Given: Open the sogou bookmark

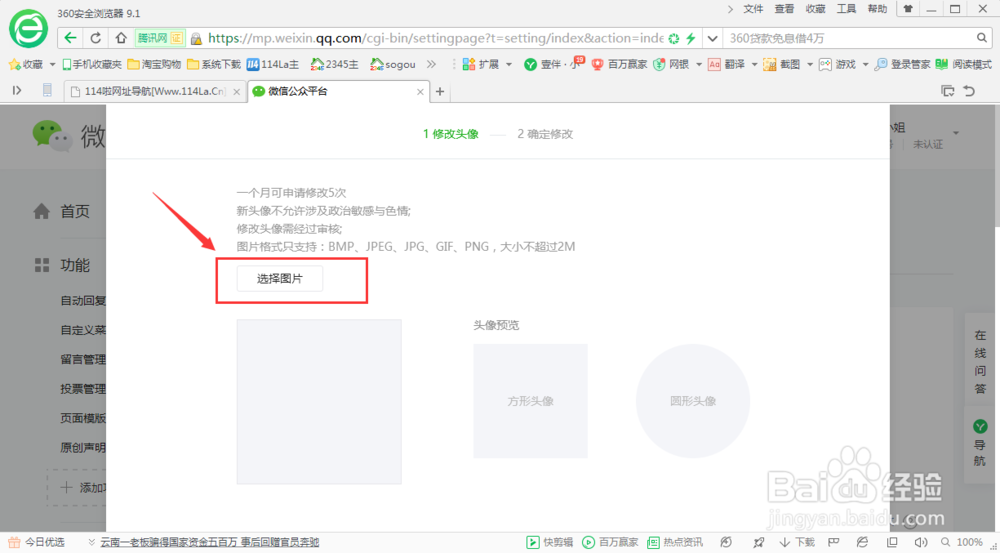Looking at the screenshot, I should [x=392, y=64].
